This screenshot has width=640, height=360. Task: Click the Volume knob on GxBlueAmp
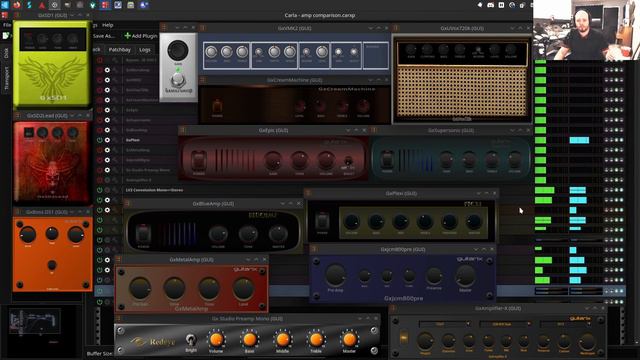[218, 234]
